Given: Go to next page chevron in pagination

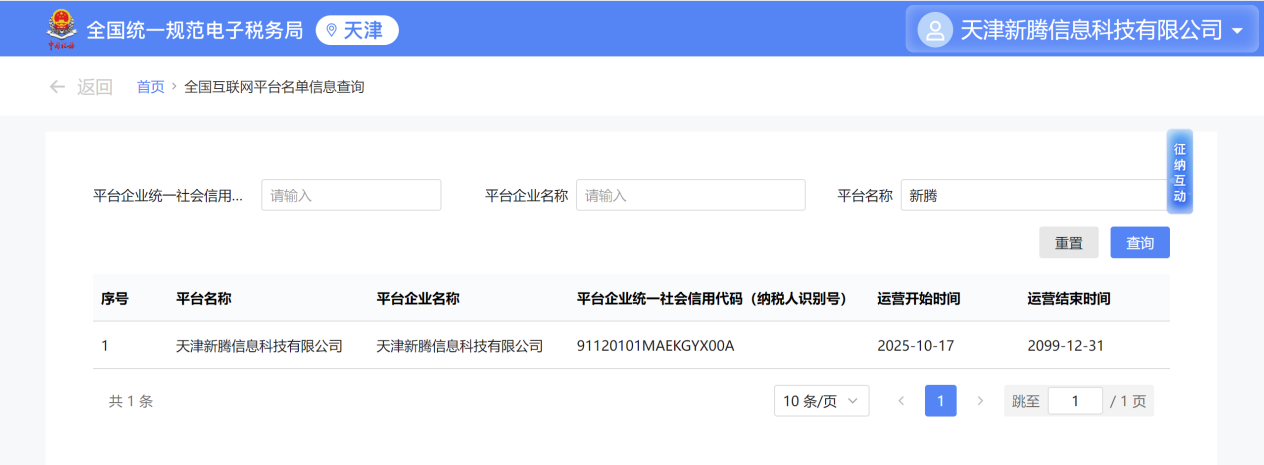Looking at the screenshot, I should 980,401.
